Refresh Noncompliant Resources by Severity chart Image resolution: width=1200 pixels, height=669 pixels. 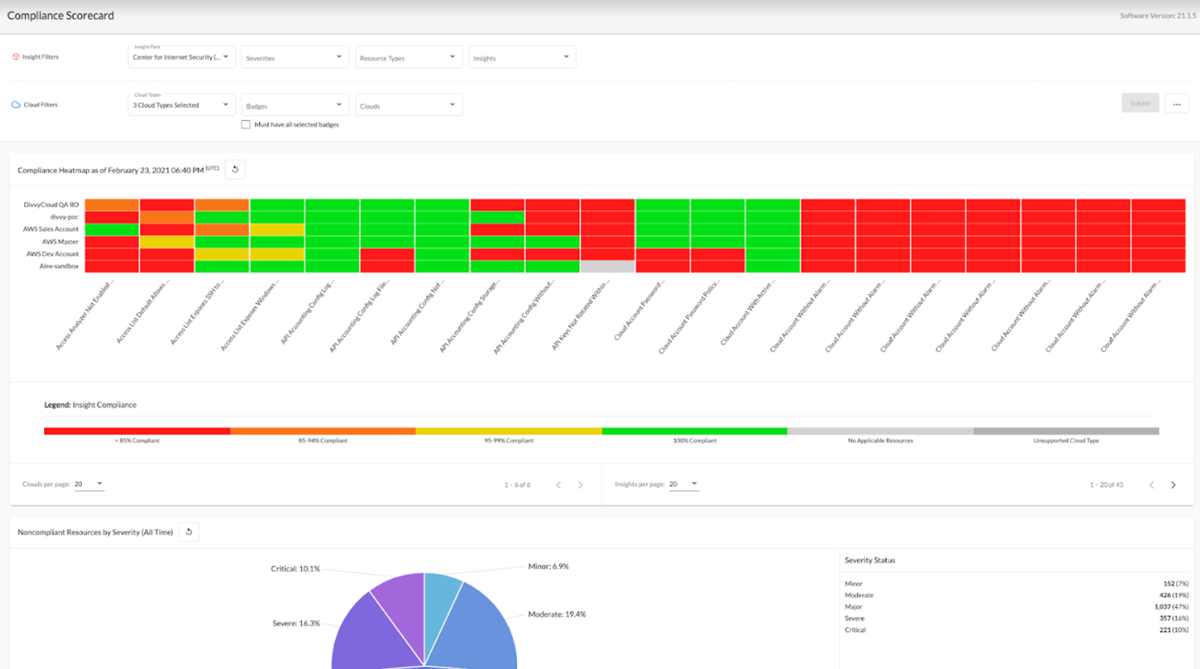pyautogui.click(x=189, y=532)
